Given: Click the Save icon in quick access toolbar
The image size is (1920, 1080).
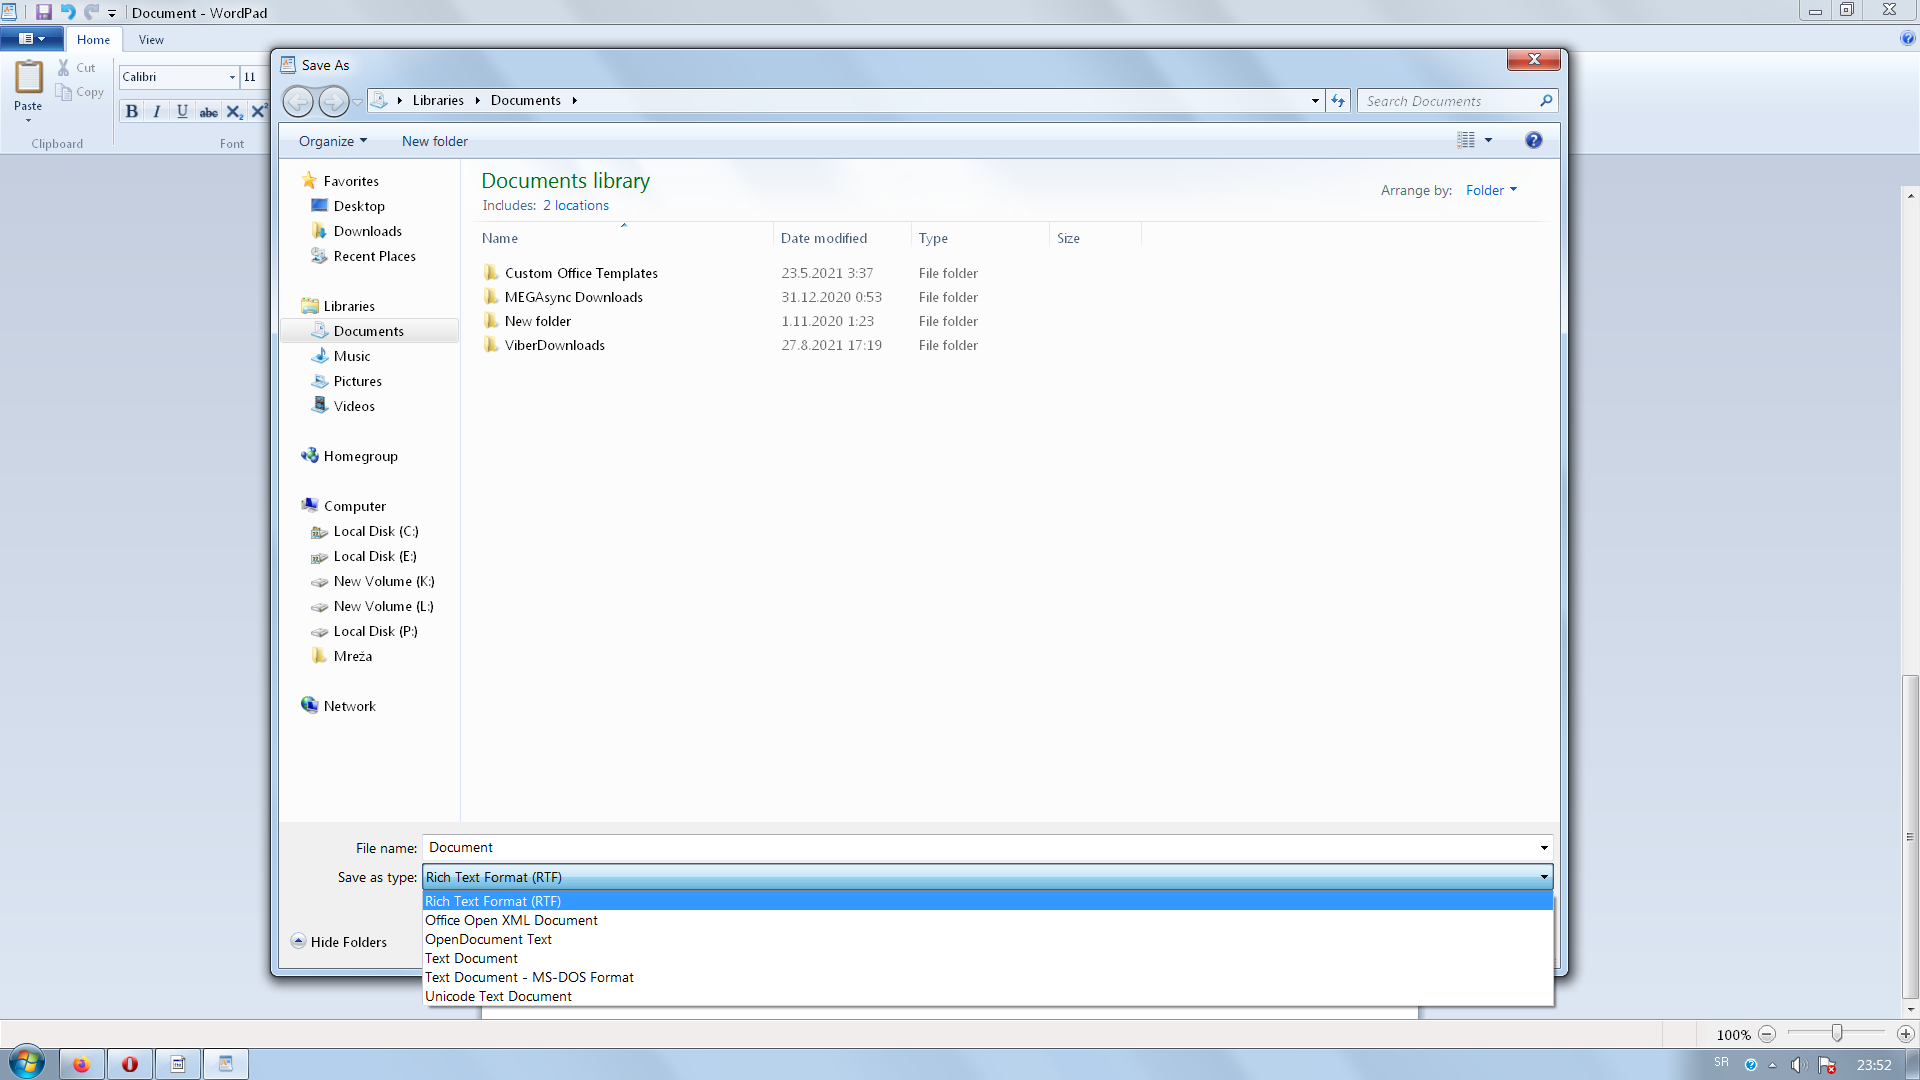Looking at the screenshot, I should (43, 12).
